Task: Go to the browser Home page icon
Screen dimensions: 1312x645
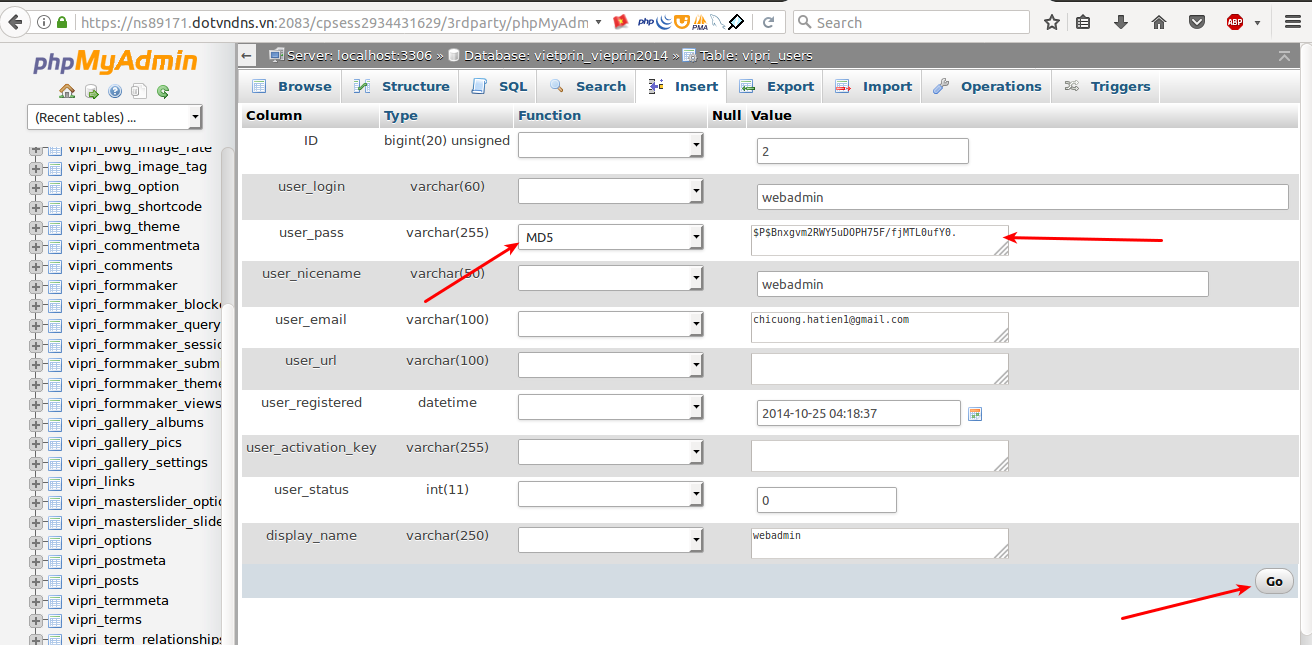Action: coord(1159,22)
